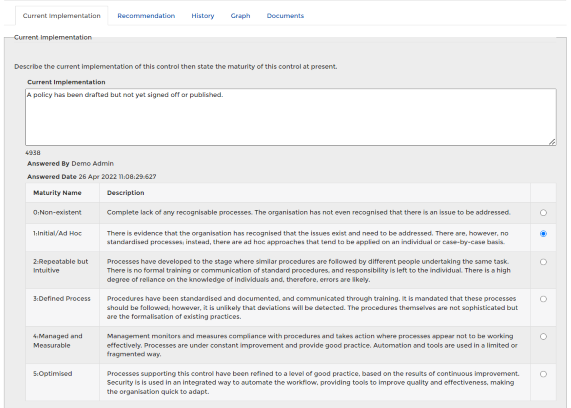
Task: Open the Graph tab
Action: [240, 16]
